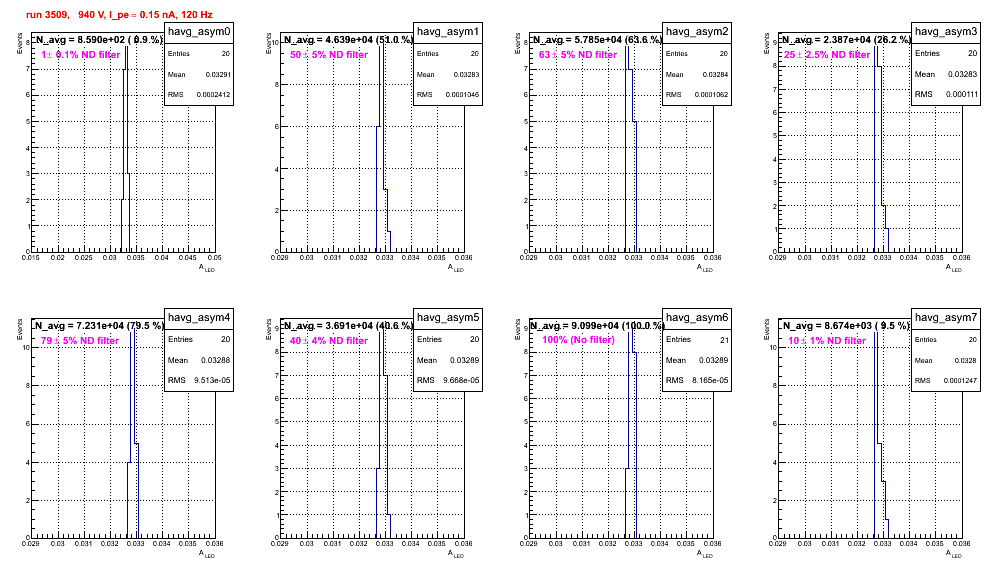Click the 0.045 x-axis tick under havg_asym0 plot
This screenshot has height=572, width=996.
tap(187, 258)
